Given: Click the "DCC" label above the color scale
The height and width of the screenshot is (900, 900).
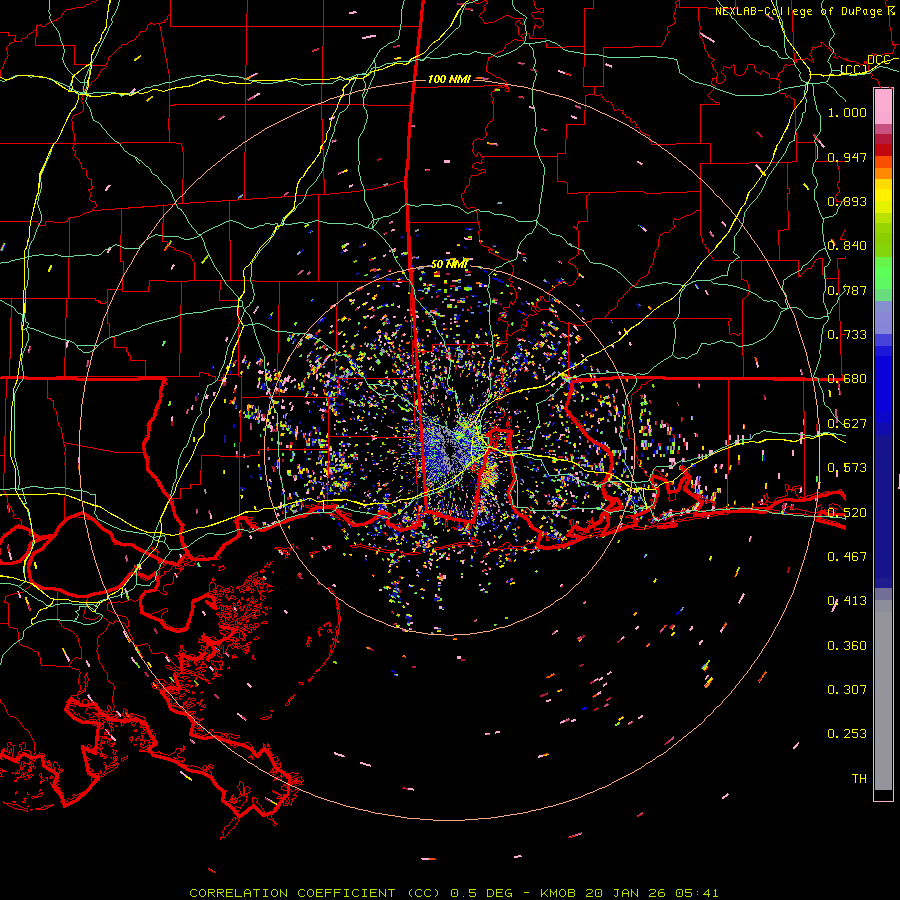Looking at the screenshot, I should (x=878, y=60).
